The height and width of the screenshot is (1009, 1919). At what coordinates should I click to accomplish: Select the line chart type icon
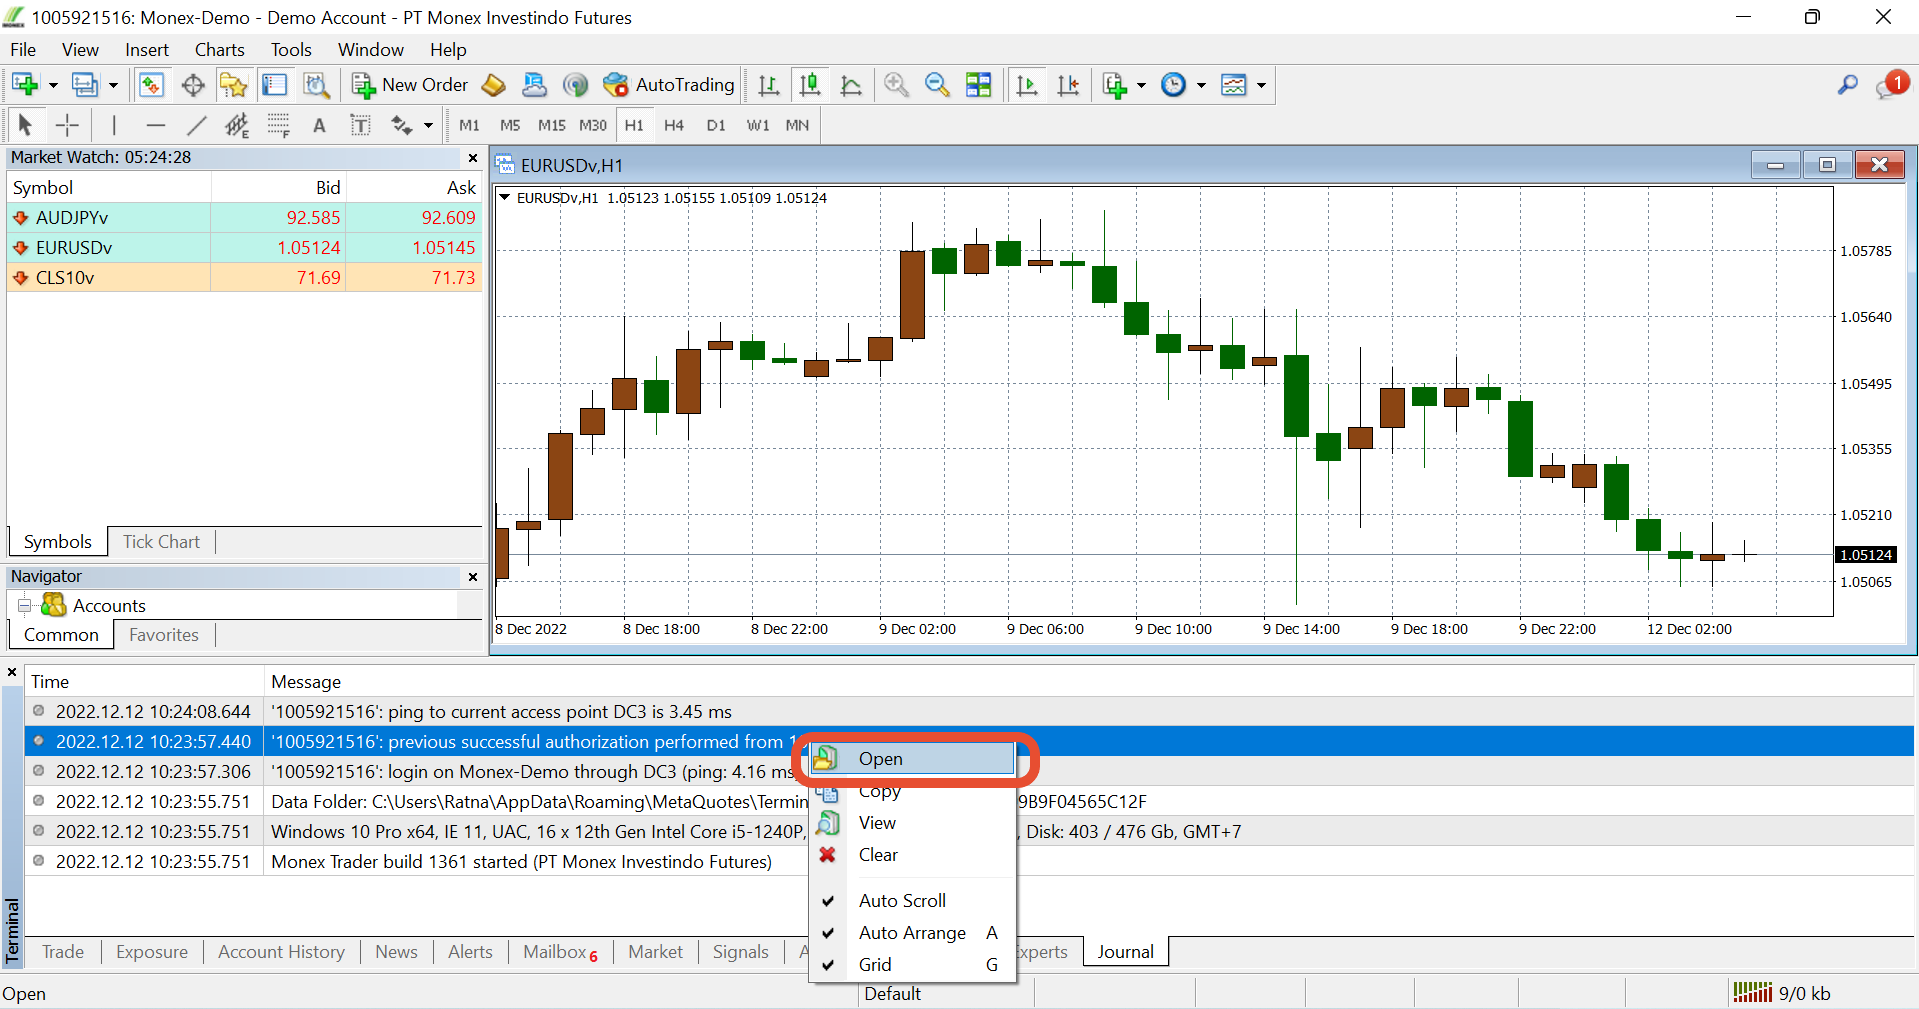pyautogui.click(x=851, y=85)
